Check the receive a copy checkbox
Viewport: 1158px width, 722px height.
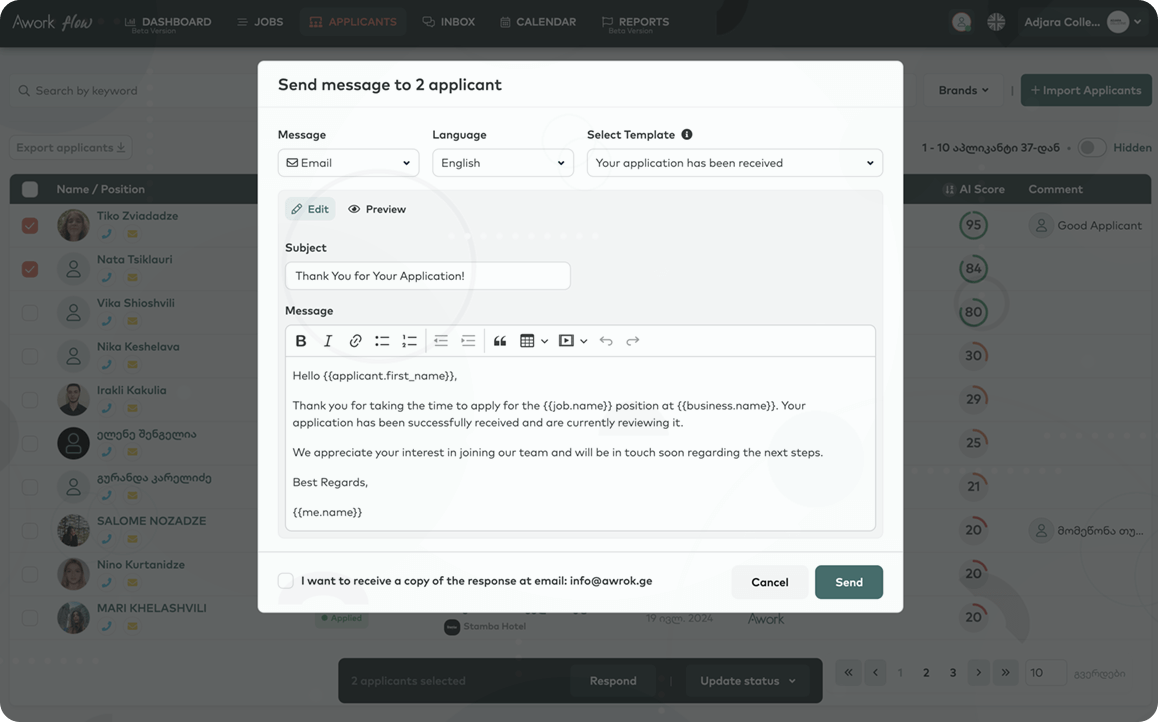point(286,581)
